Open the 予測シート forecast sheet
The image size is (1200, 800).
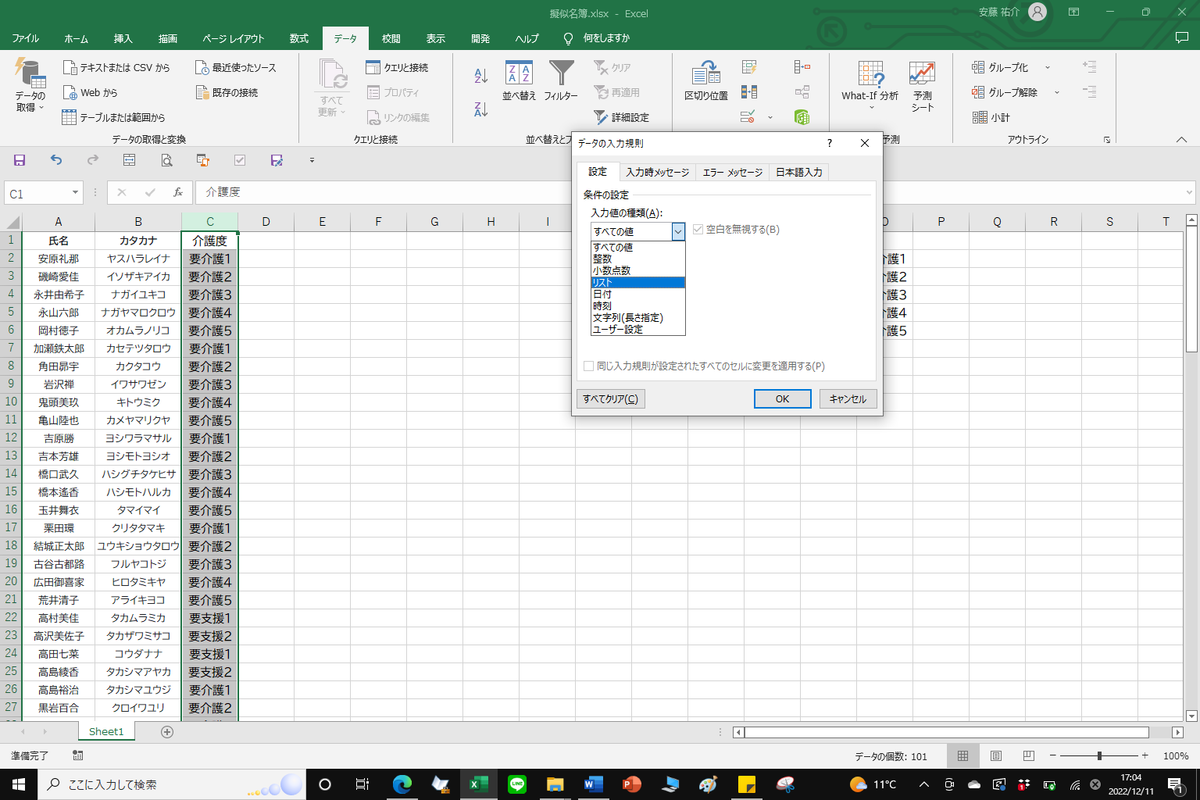(x=922, y=86)
